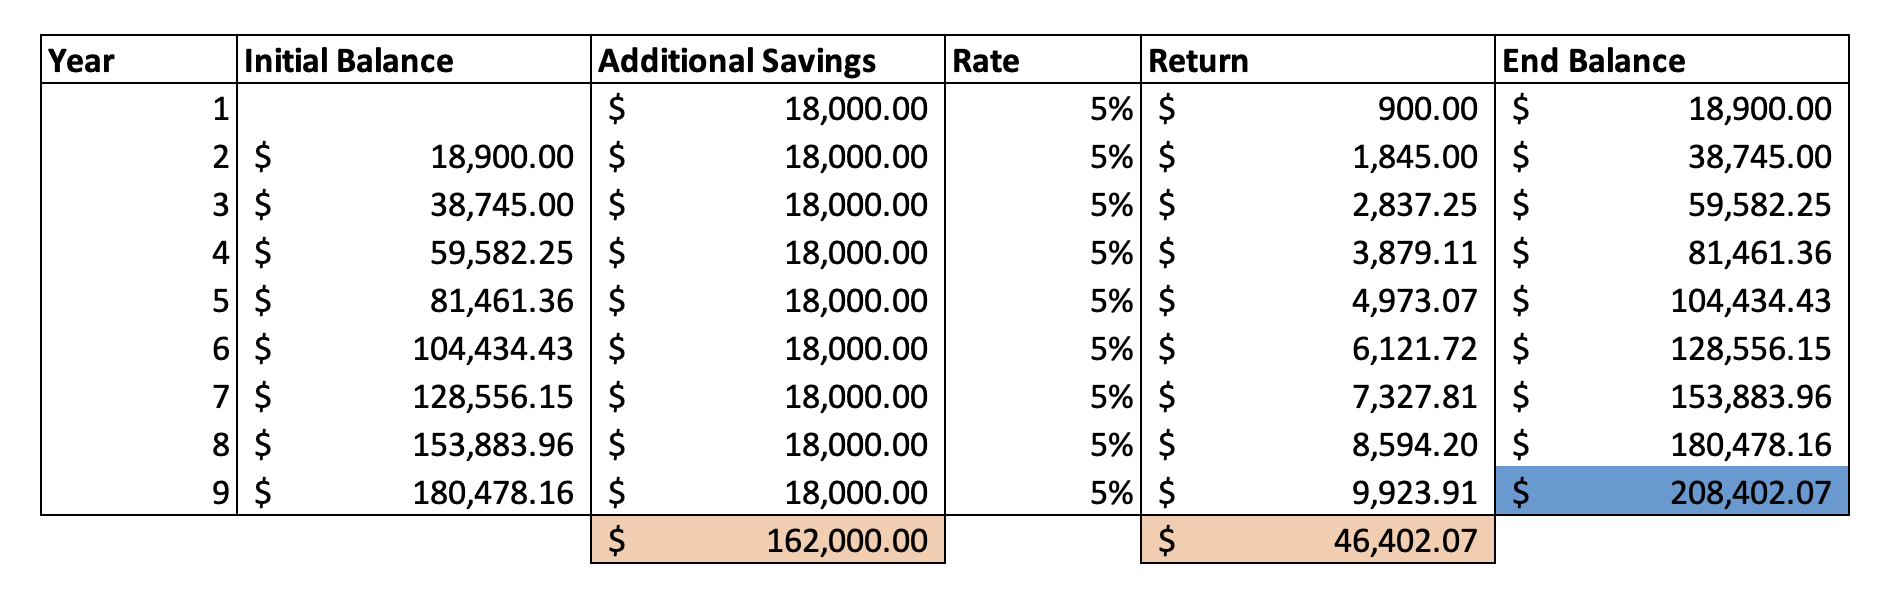Viewport: 1894px width, 598px height.
Task: Click the year 1 return of 900.00
Action: pyautogui.click(x=1318, y=108)
